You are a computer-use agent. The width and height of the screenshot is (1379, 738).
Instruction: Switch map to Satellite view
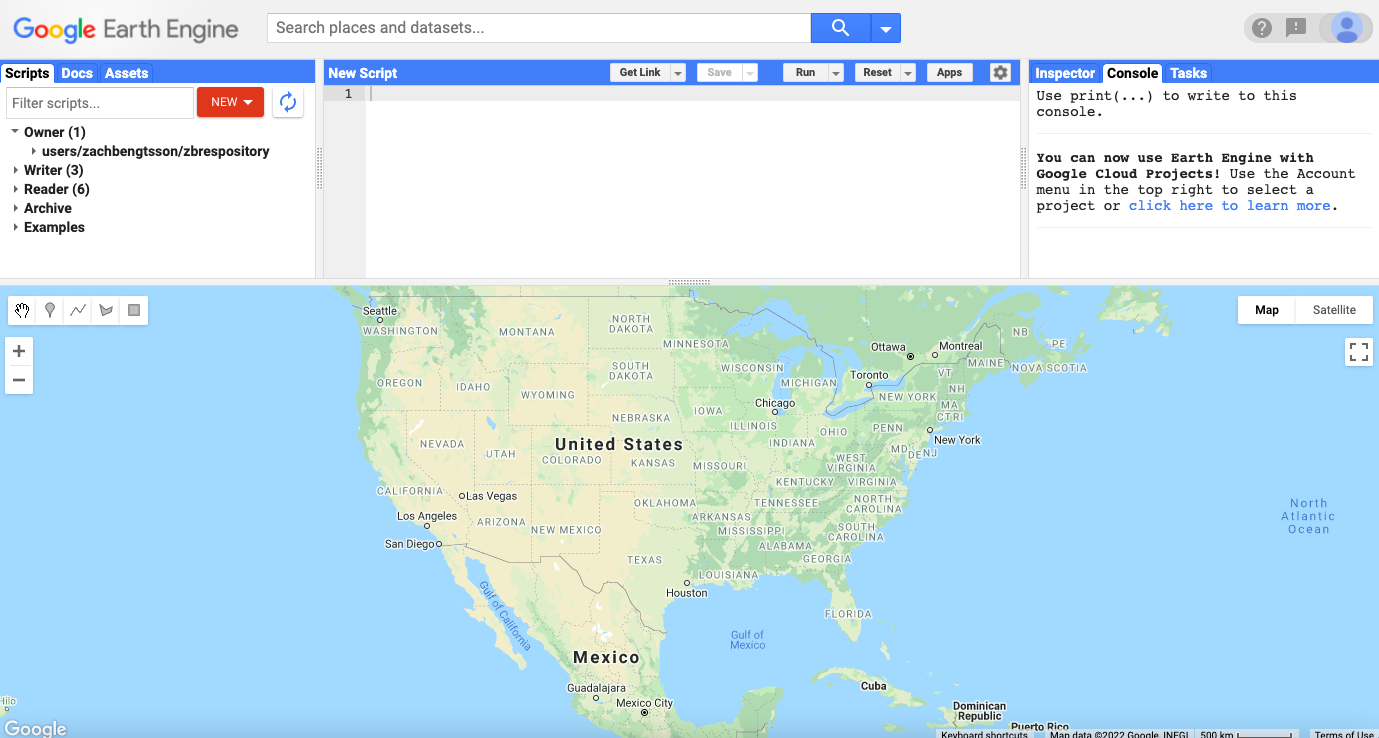point(1334,310)
